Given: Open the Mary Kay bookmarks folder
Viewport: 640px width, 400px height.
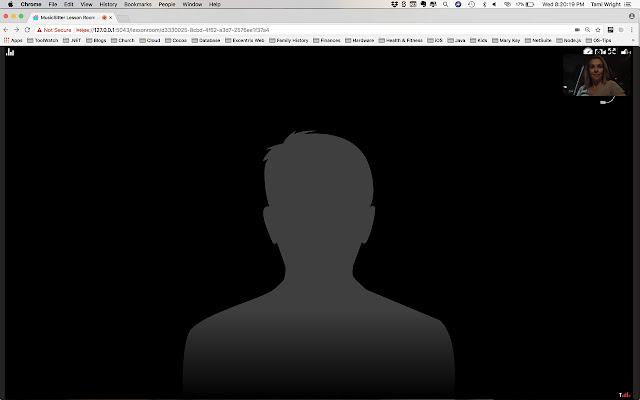Looking at the screenshot, I should click(506, 40).
